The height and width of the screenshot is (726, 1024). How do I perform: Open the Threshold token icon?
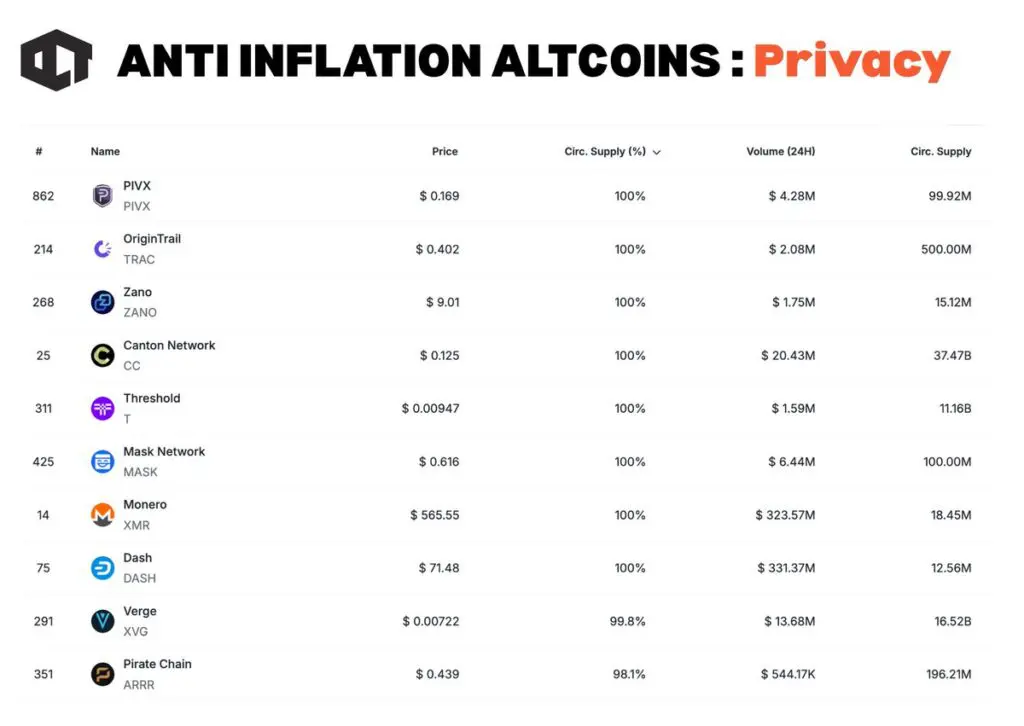click(x=102, y=408)
